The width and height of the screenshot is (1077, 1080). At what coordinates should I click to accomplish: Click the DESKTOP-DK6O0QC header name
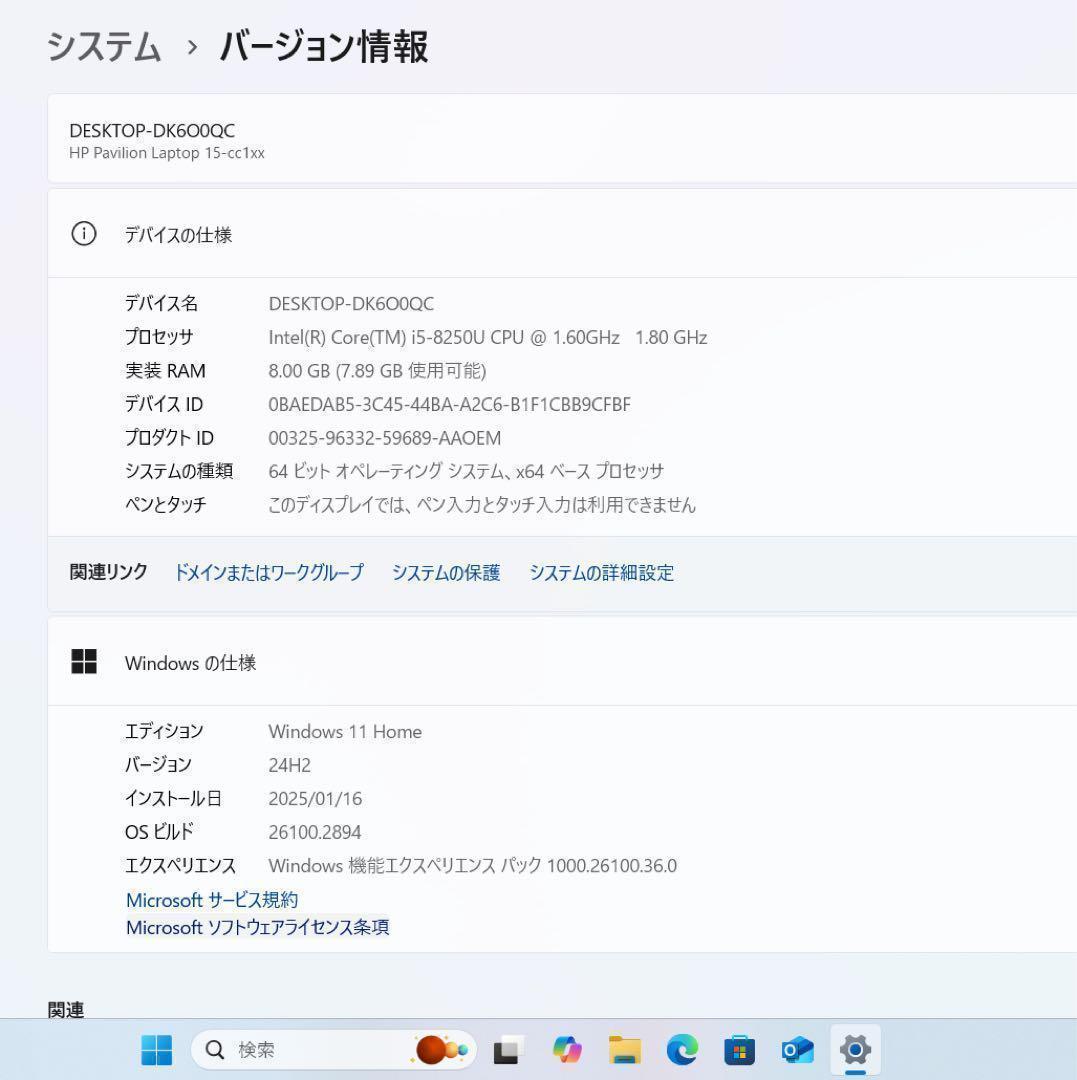tap(152, 130)
